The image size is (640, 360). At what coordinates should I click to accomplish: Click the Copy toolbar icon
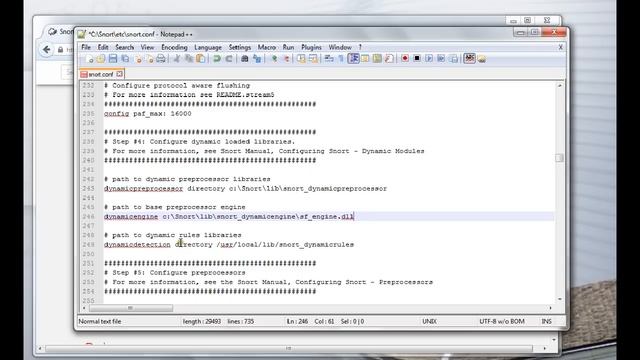point(189,59)
